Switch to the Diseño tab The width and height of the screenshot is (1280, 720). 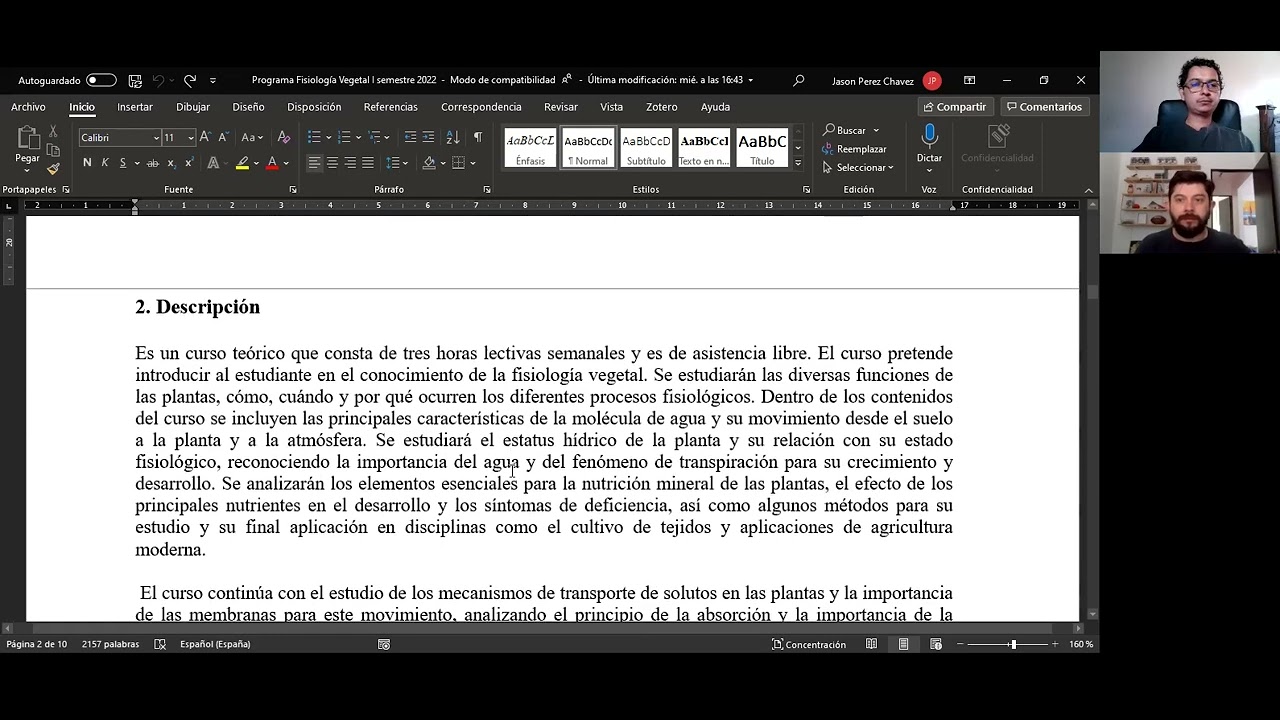[x=248, y=107]
